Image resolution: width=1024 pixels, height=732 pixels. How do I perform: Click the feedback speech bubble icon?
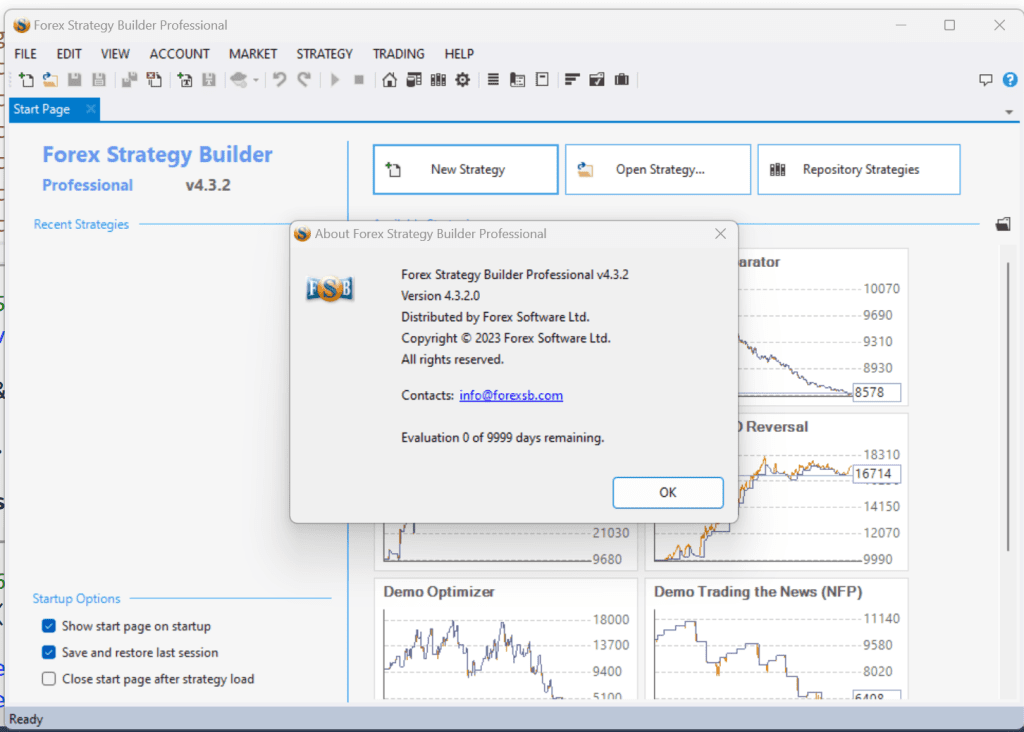click(985, 80)
